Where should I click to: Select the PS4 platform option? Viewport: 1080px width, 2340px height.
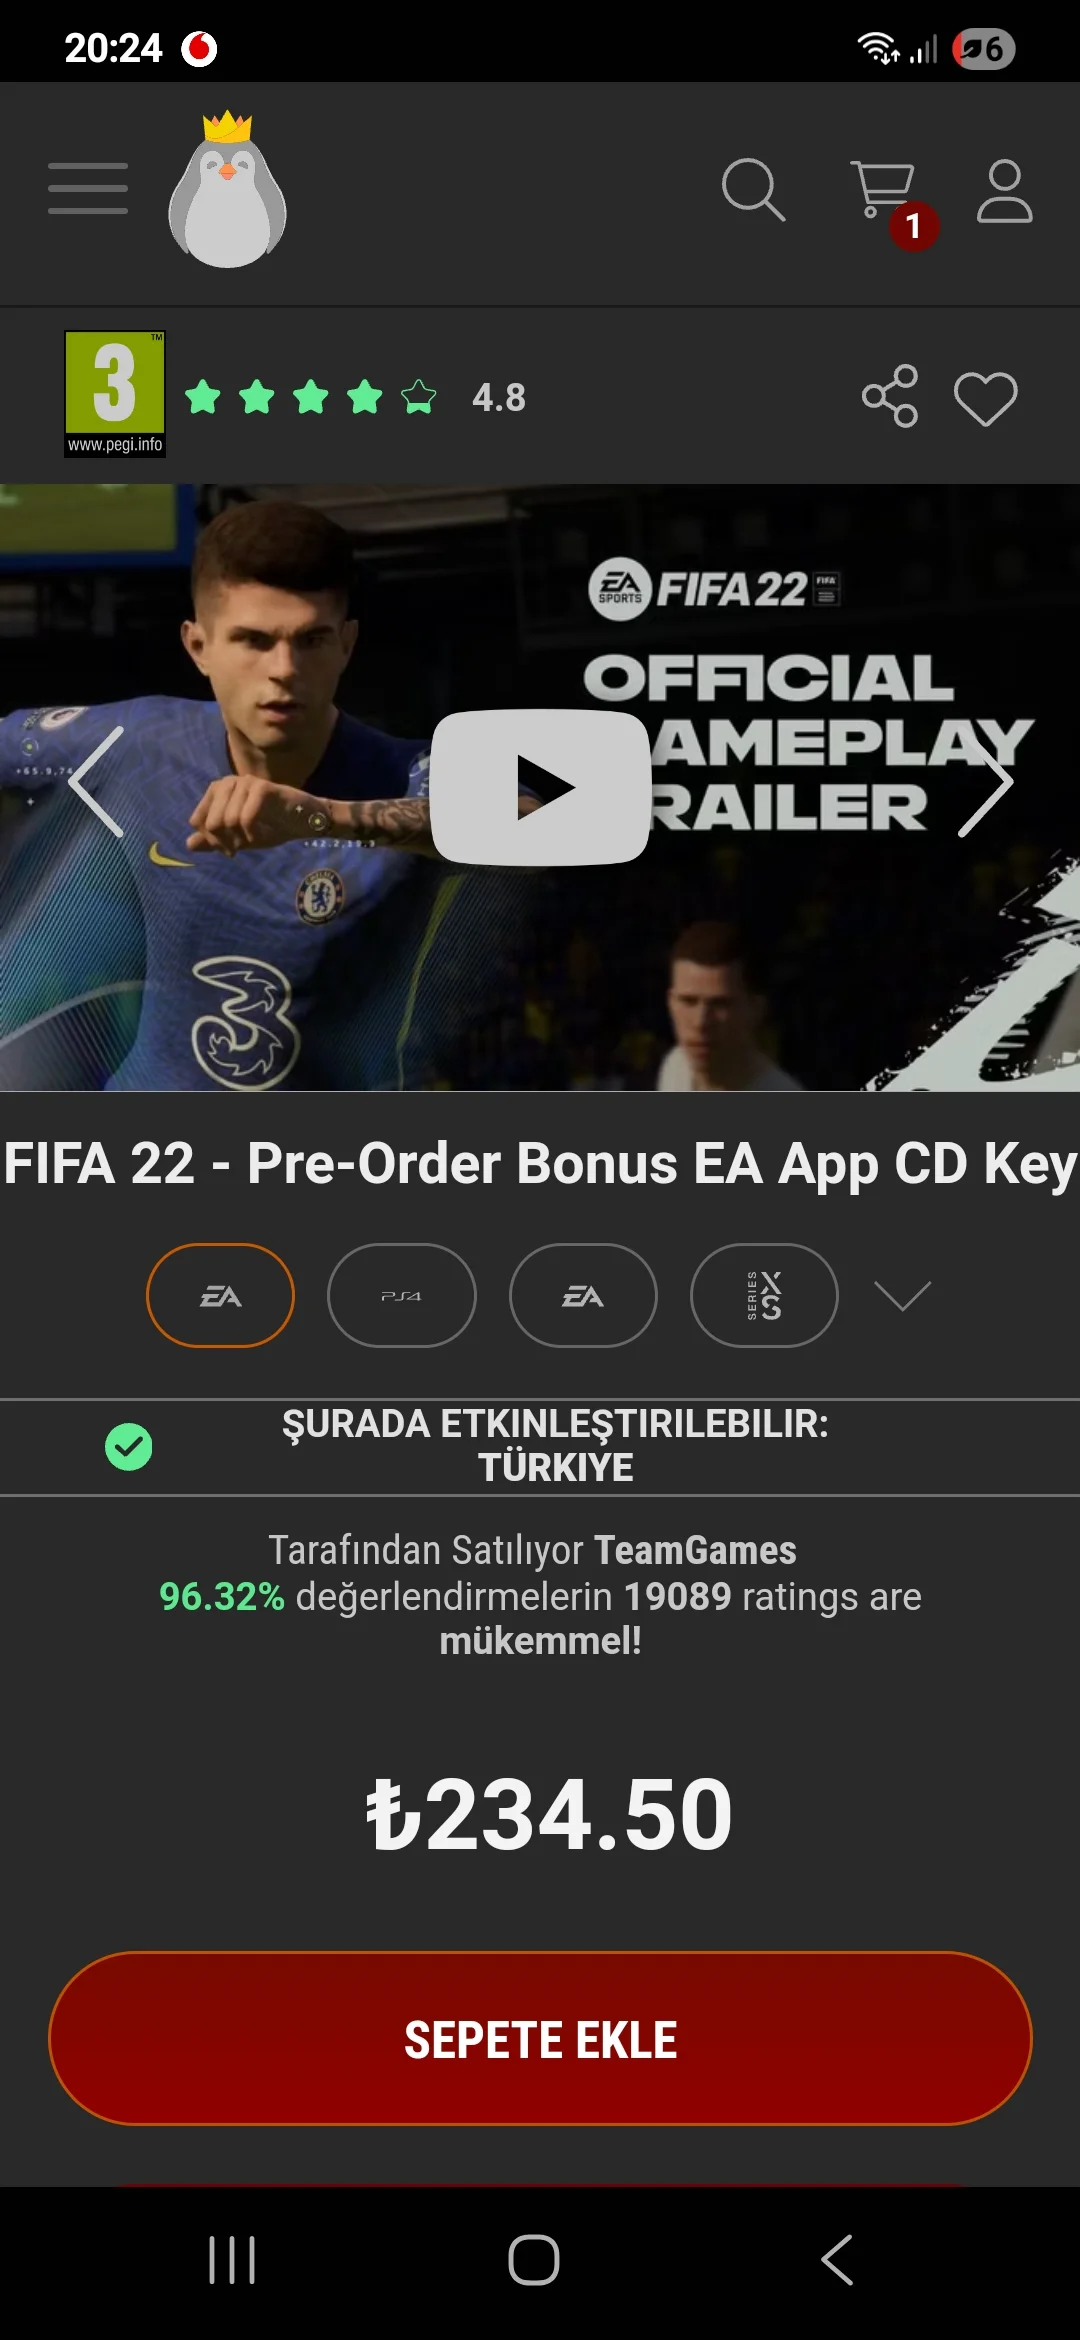point(402,1296)
